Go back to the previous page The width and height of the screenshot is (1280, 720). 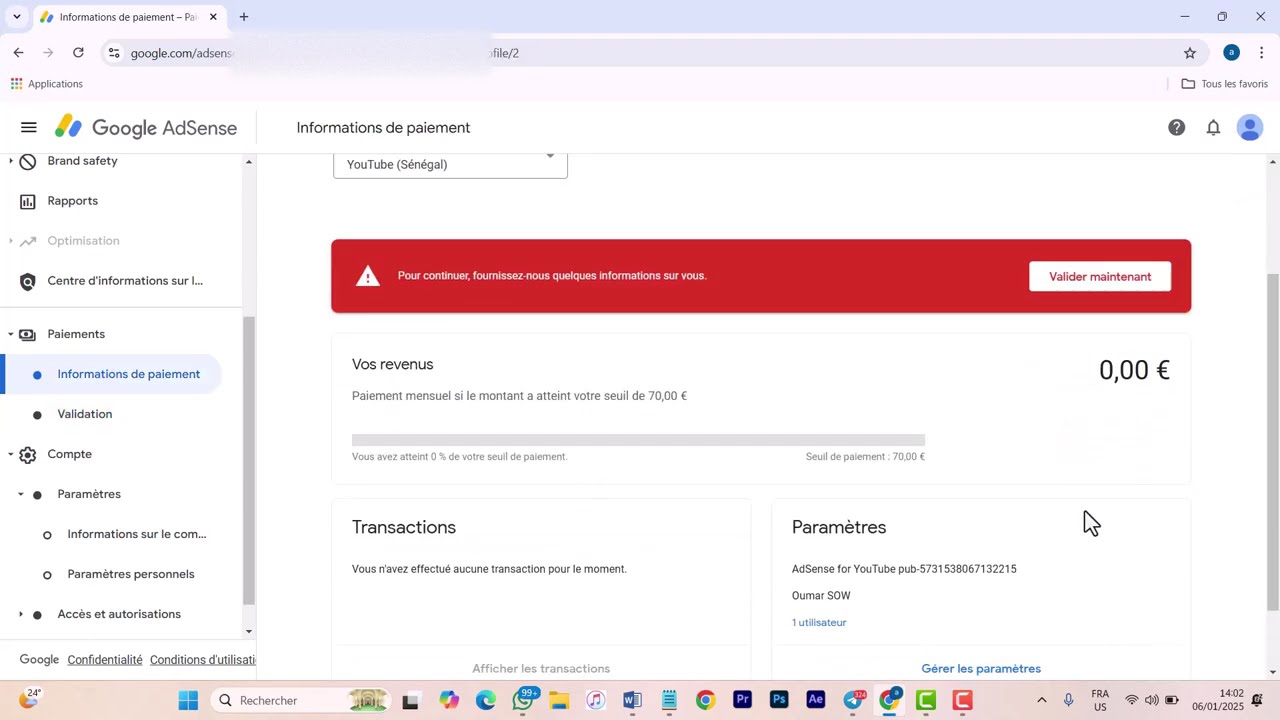tap(18, 53)
